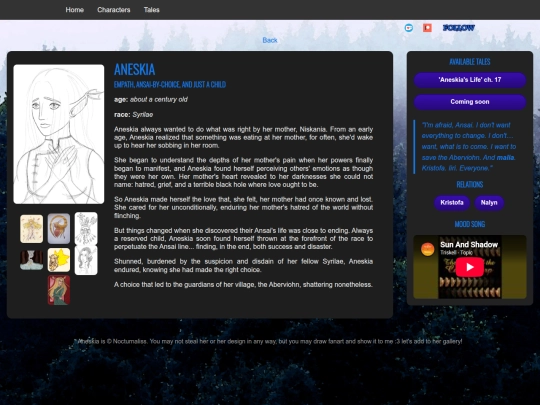Click the Nocturnaliss copyright footer note
Image resolution: width=540 pixels, height=405 pixels.
pos(269,342)
